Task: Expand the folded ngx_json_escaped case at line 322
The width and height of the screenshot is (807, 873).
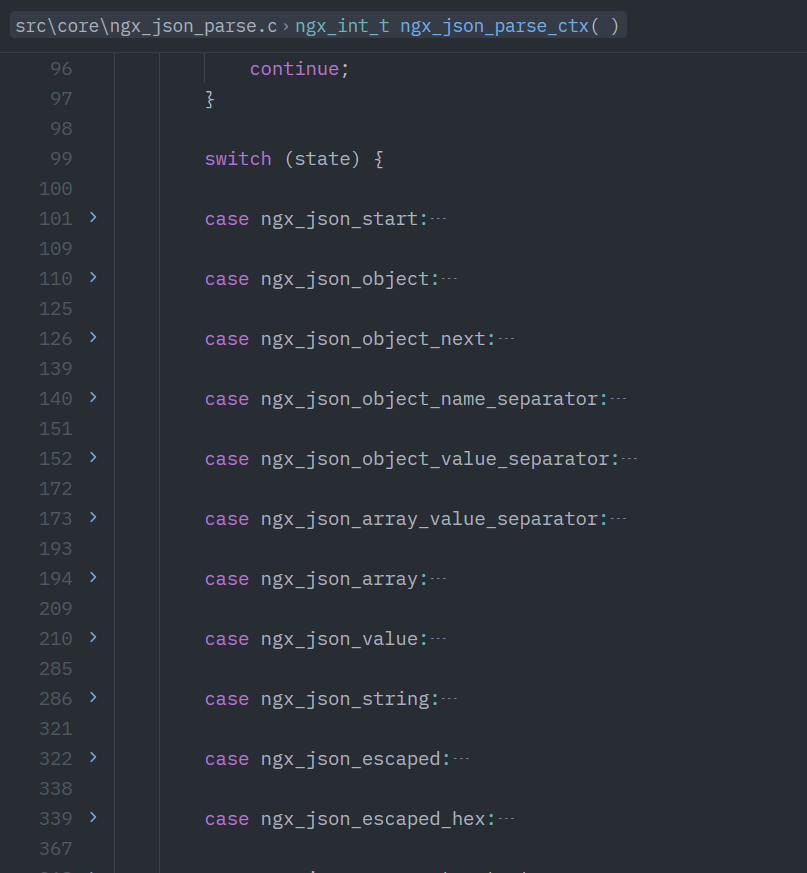Action: [x=94, y=758]
